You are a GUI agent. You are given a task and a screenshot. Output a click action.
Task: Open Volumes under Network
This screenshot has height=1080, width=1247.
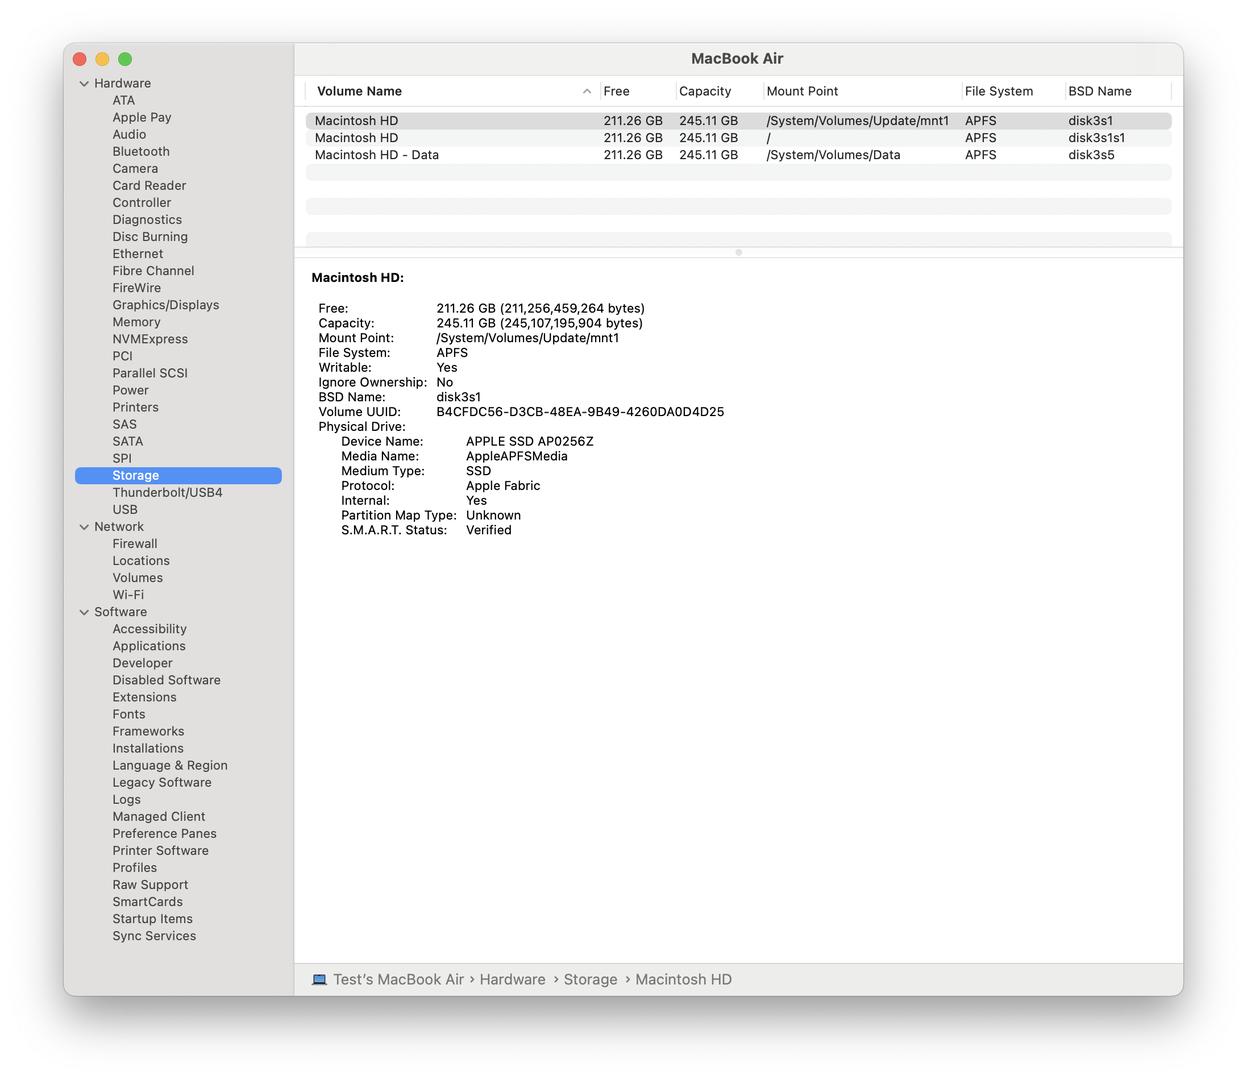point(137,578)
